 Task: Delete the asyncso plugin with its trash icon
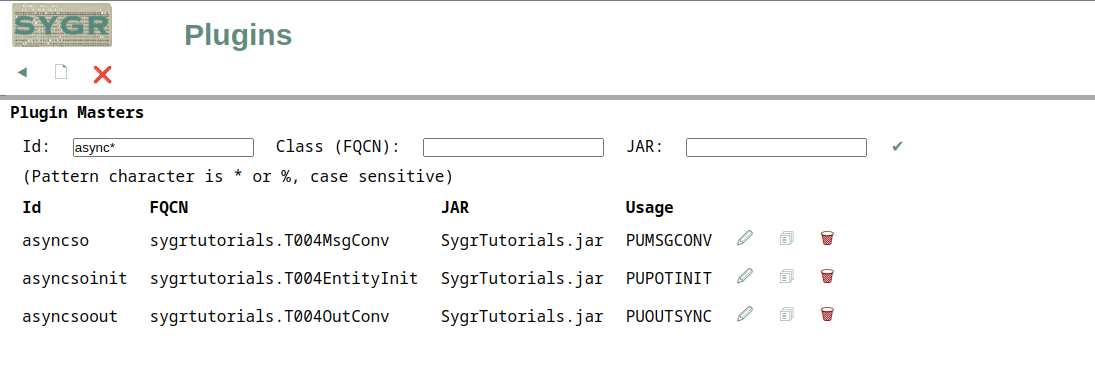click(827, 239)
